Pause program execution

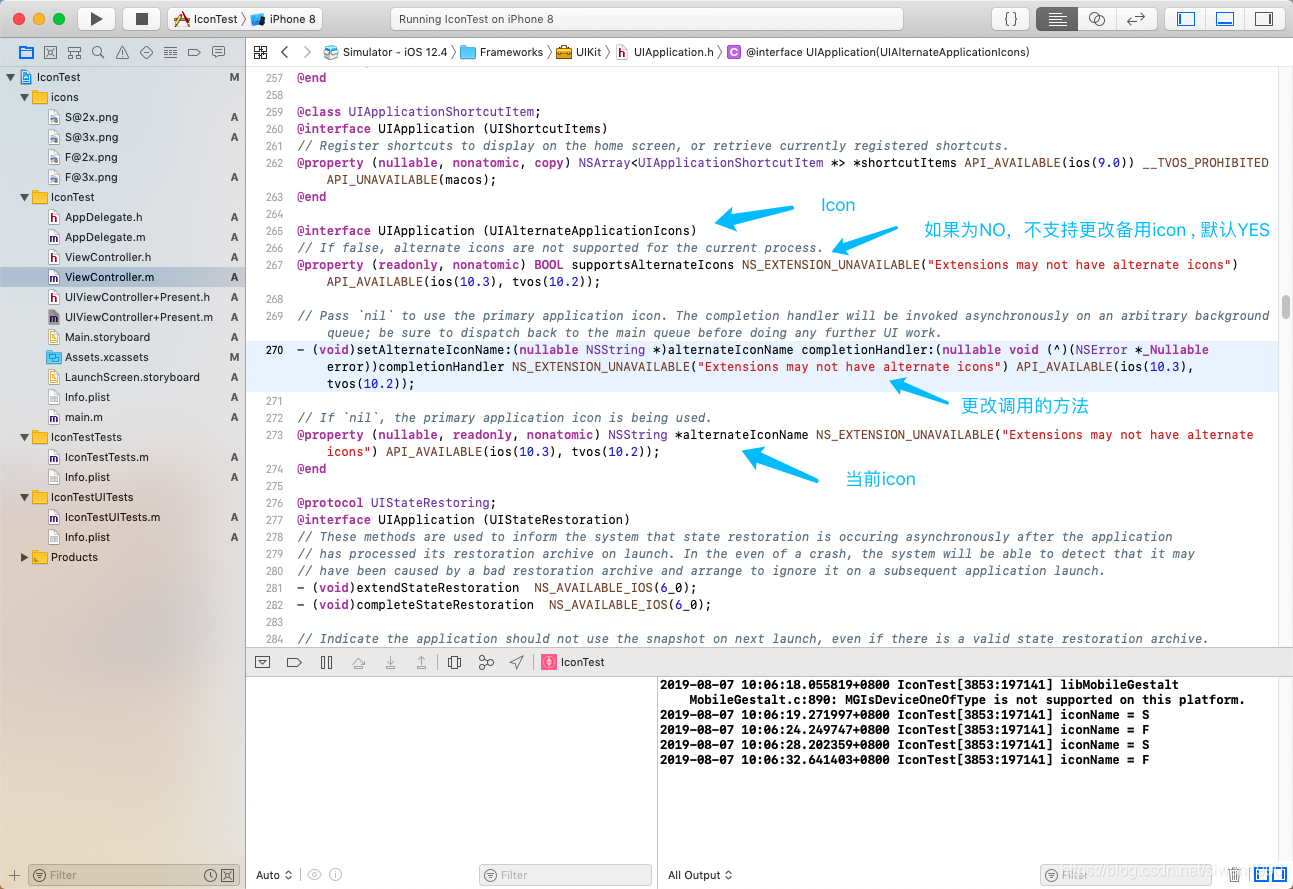click(326, 662)
